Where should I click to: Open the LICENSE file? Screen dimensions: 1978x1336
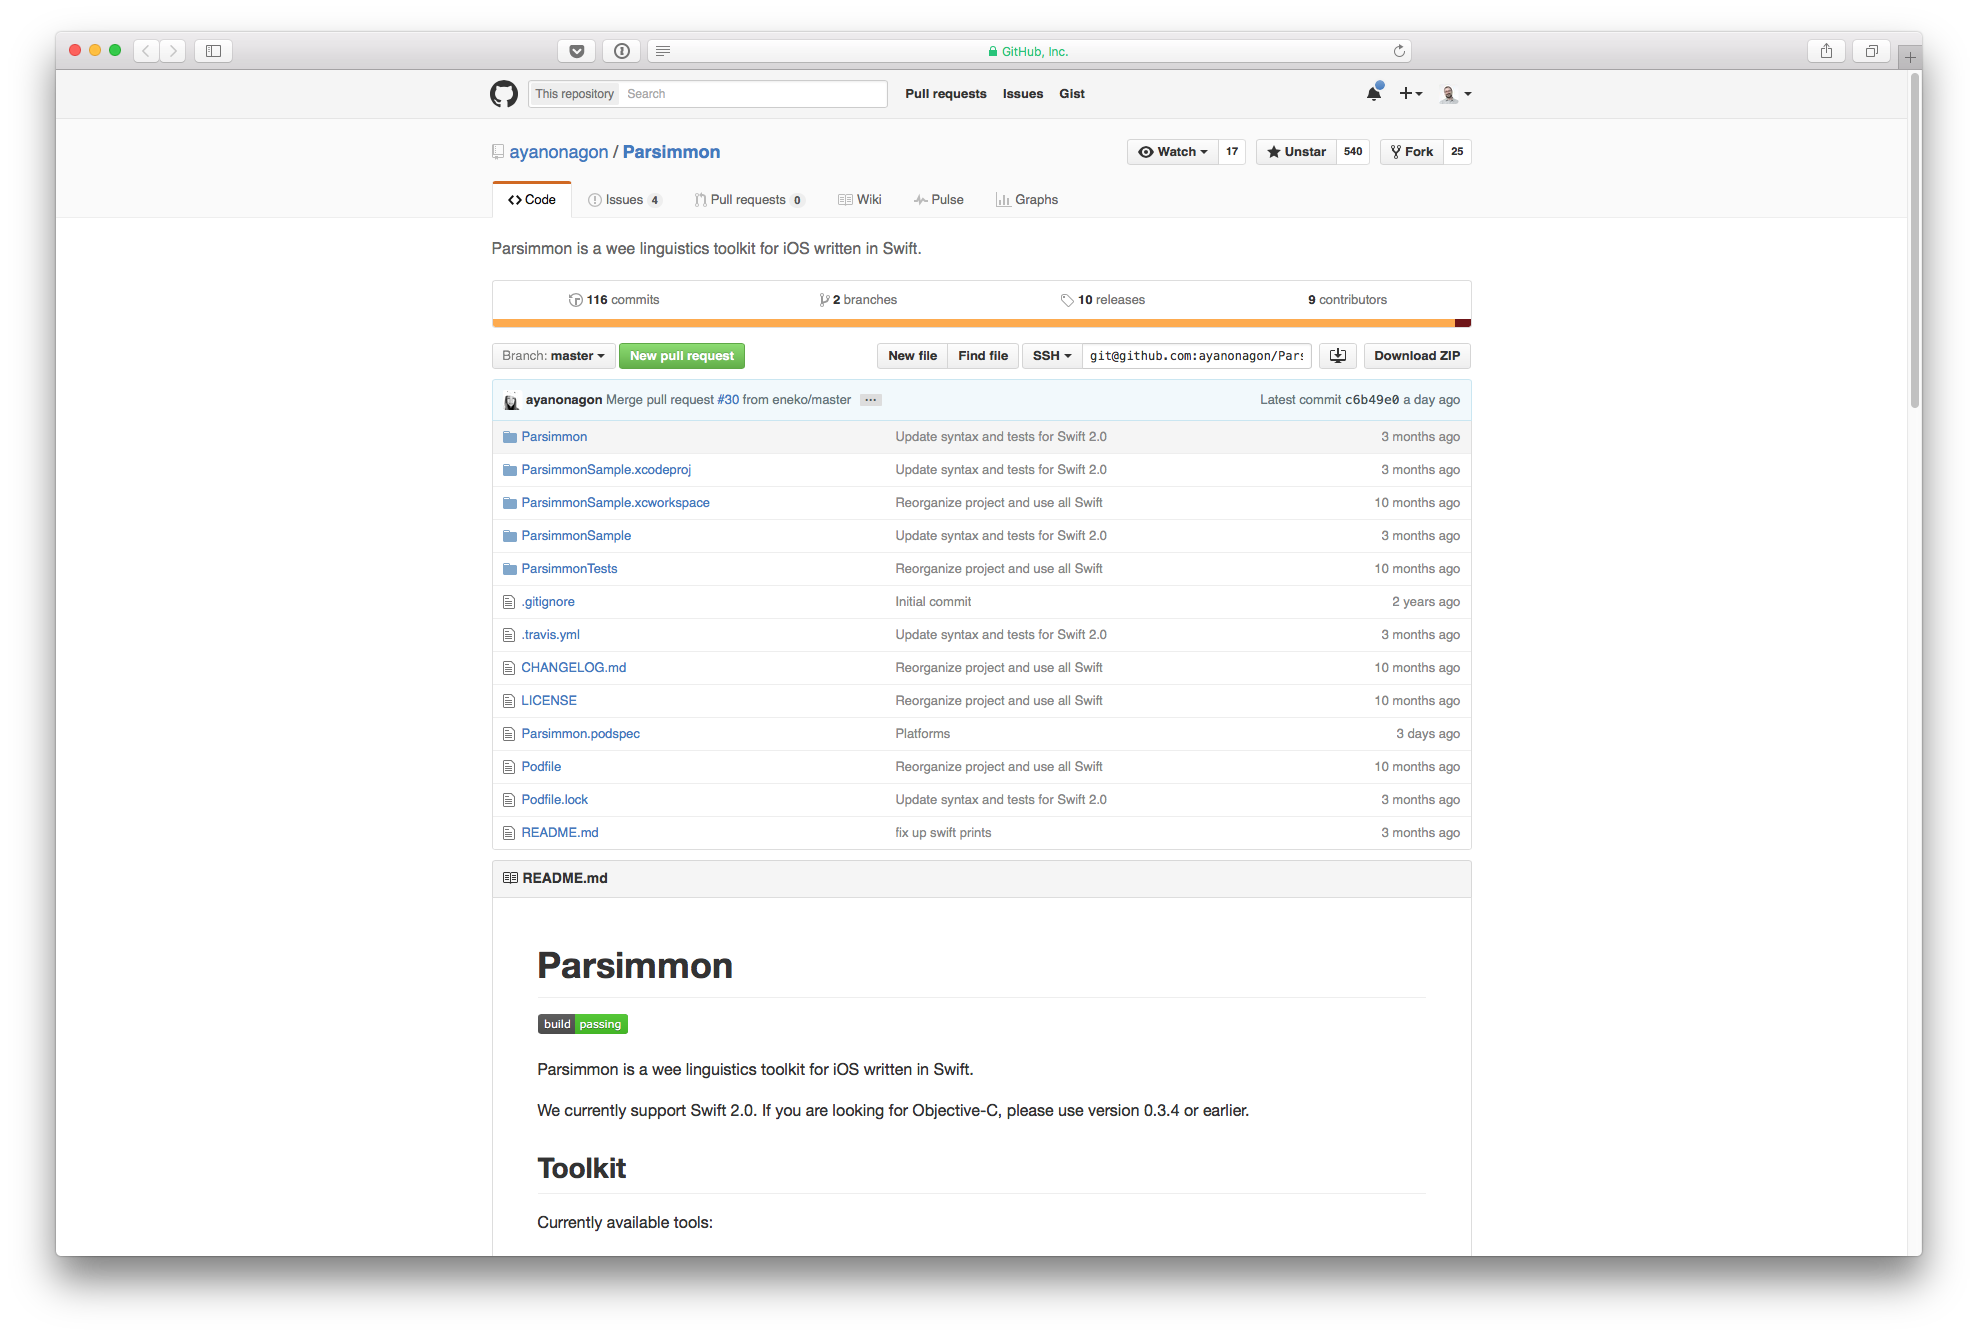tap(549, 701)
